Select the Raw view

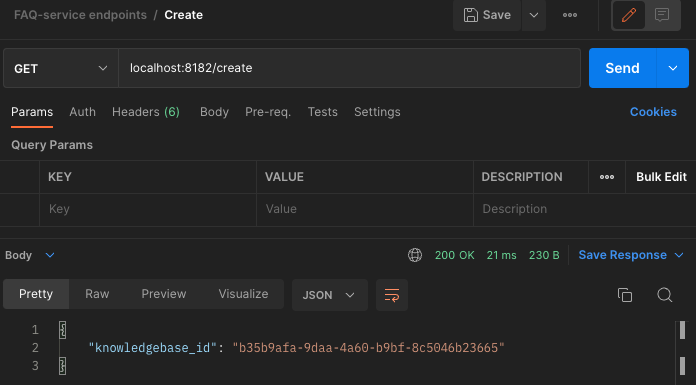click(97, 294)
